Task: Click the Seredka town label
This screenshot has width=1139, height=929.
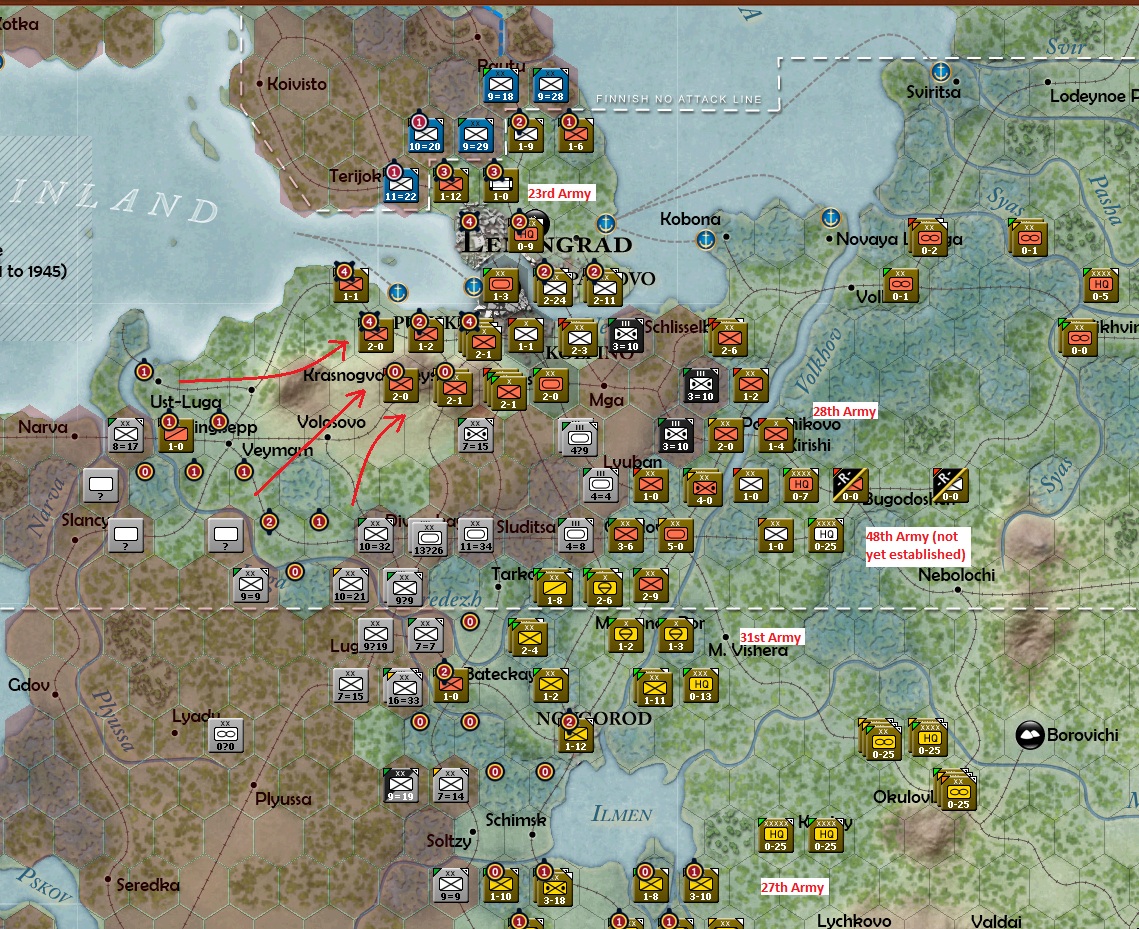Action: pyautogui.click(x=147, y=885)
